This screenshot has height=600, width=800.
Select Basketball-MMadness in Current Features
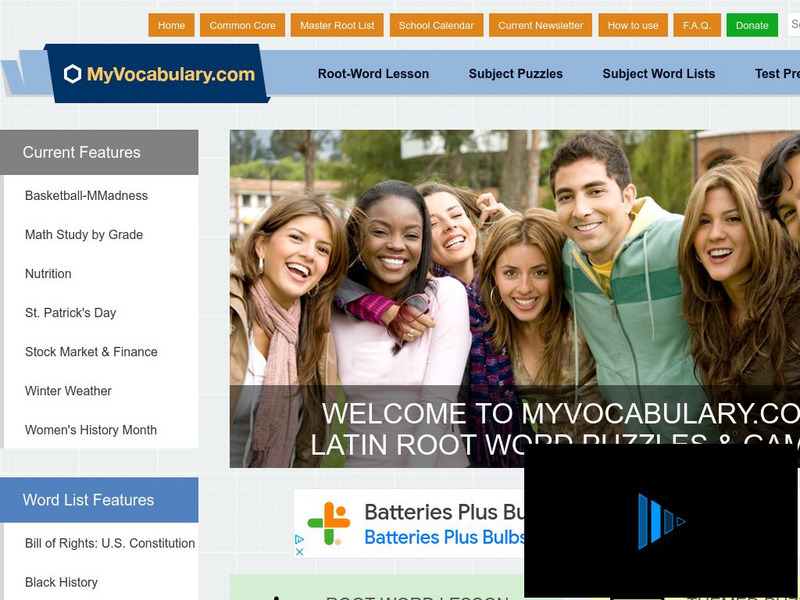(x=86, y=195)
